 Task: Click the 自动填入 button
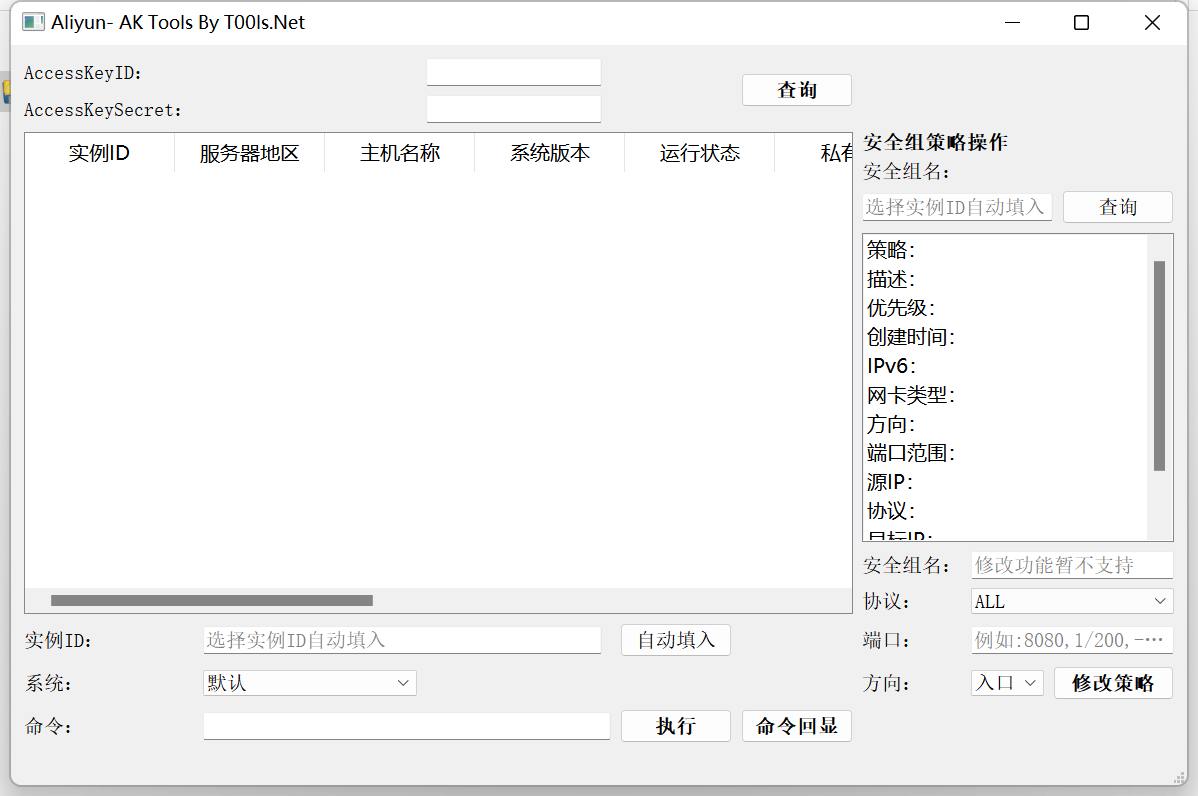coord(676,640)
